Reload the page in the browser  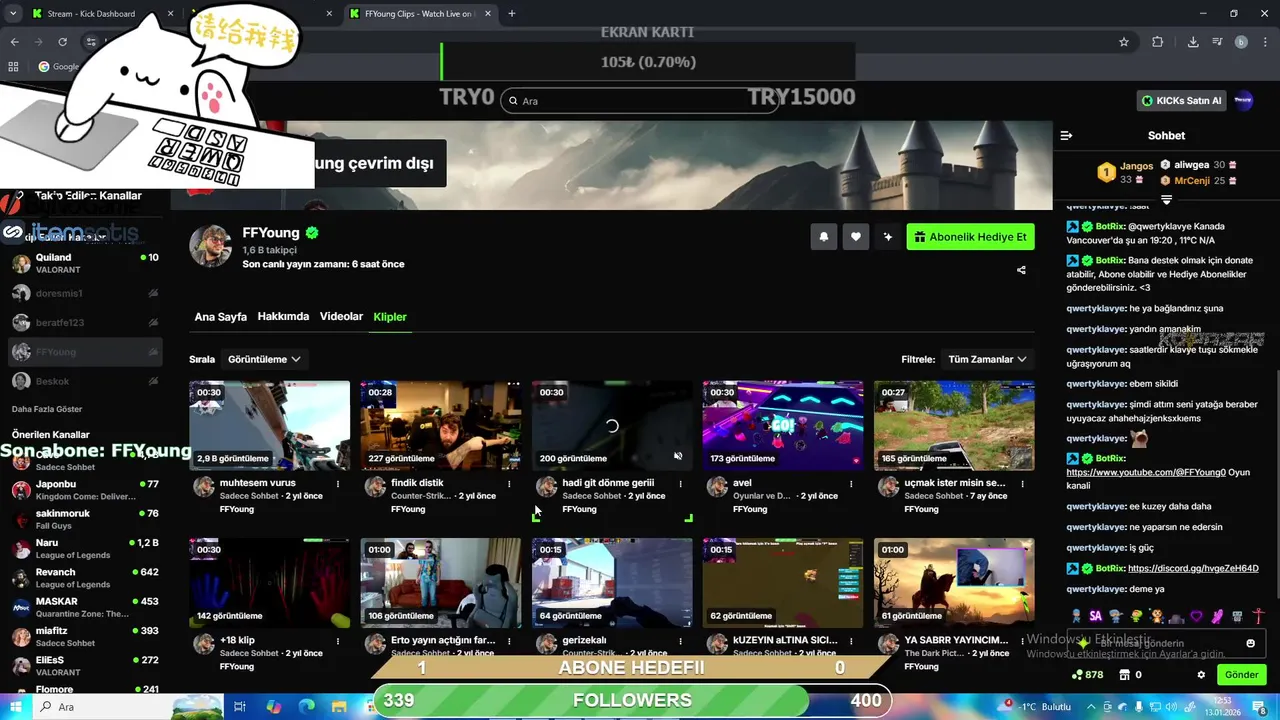click(63, 42)
